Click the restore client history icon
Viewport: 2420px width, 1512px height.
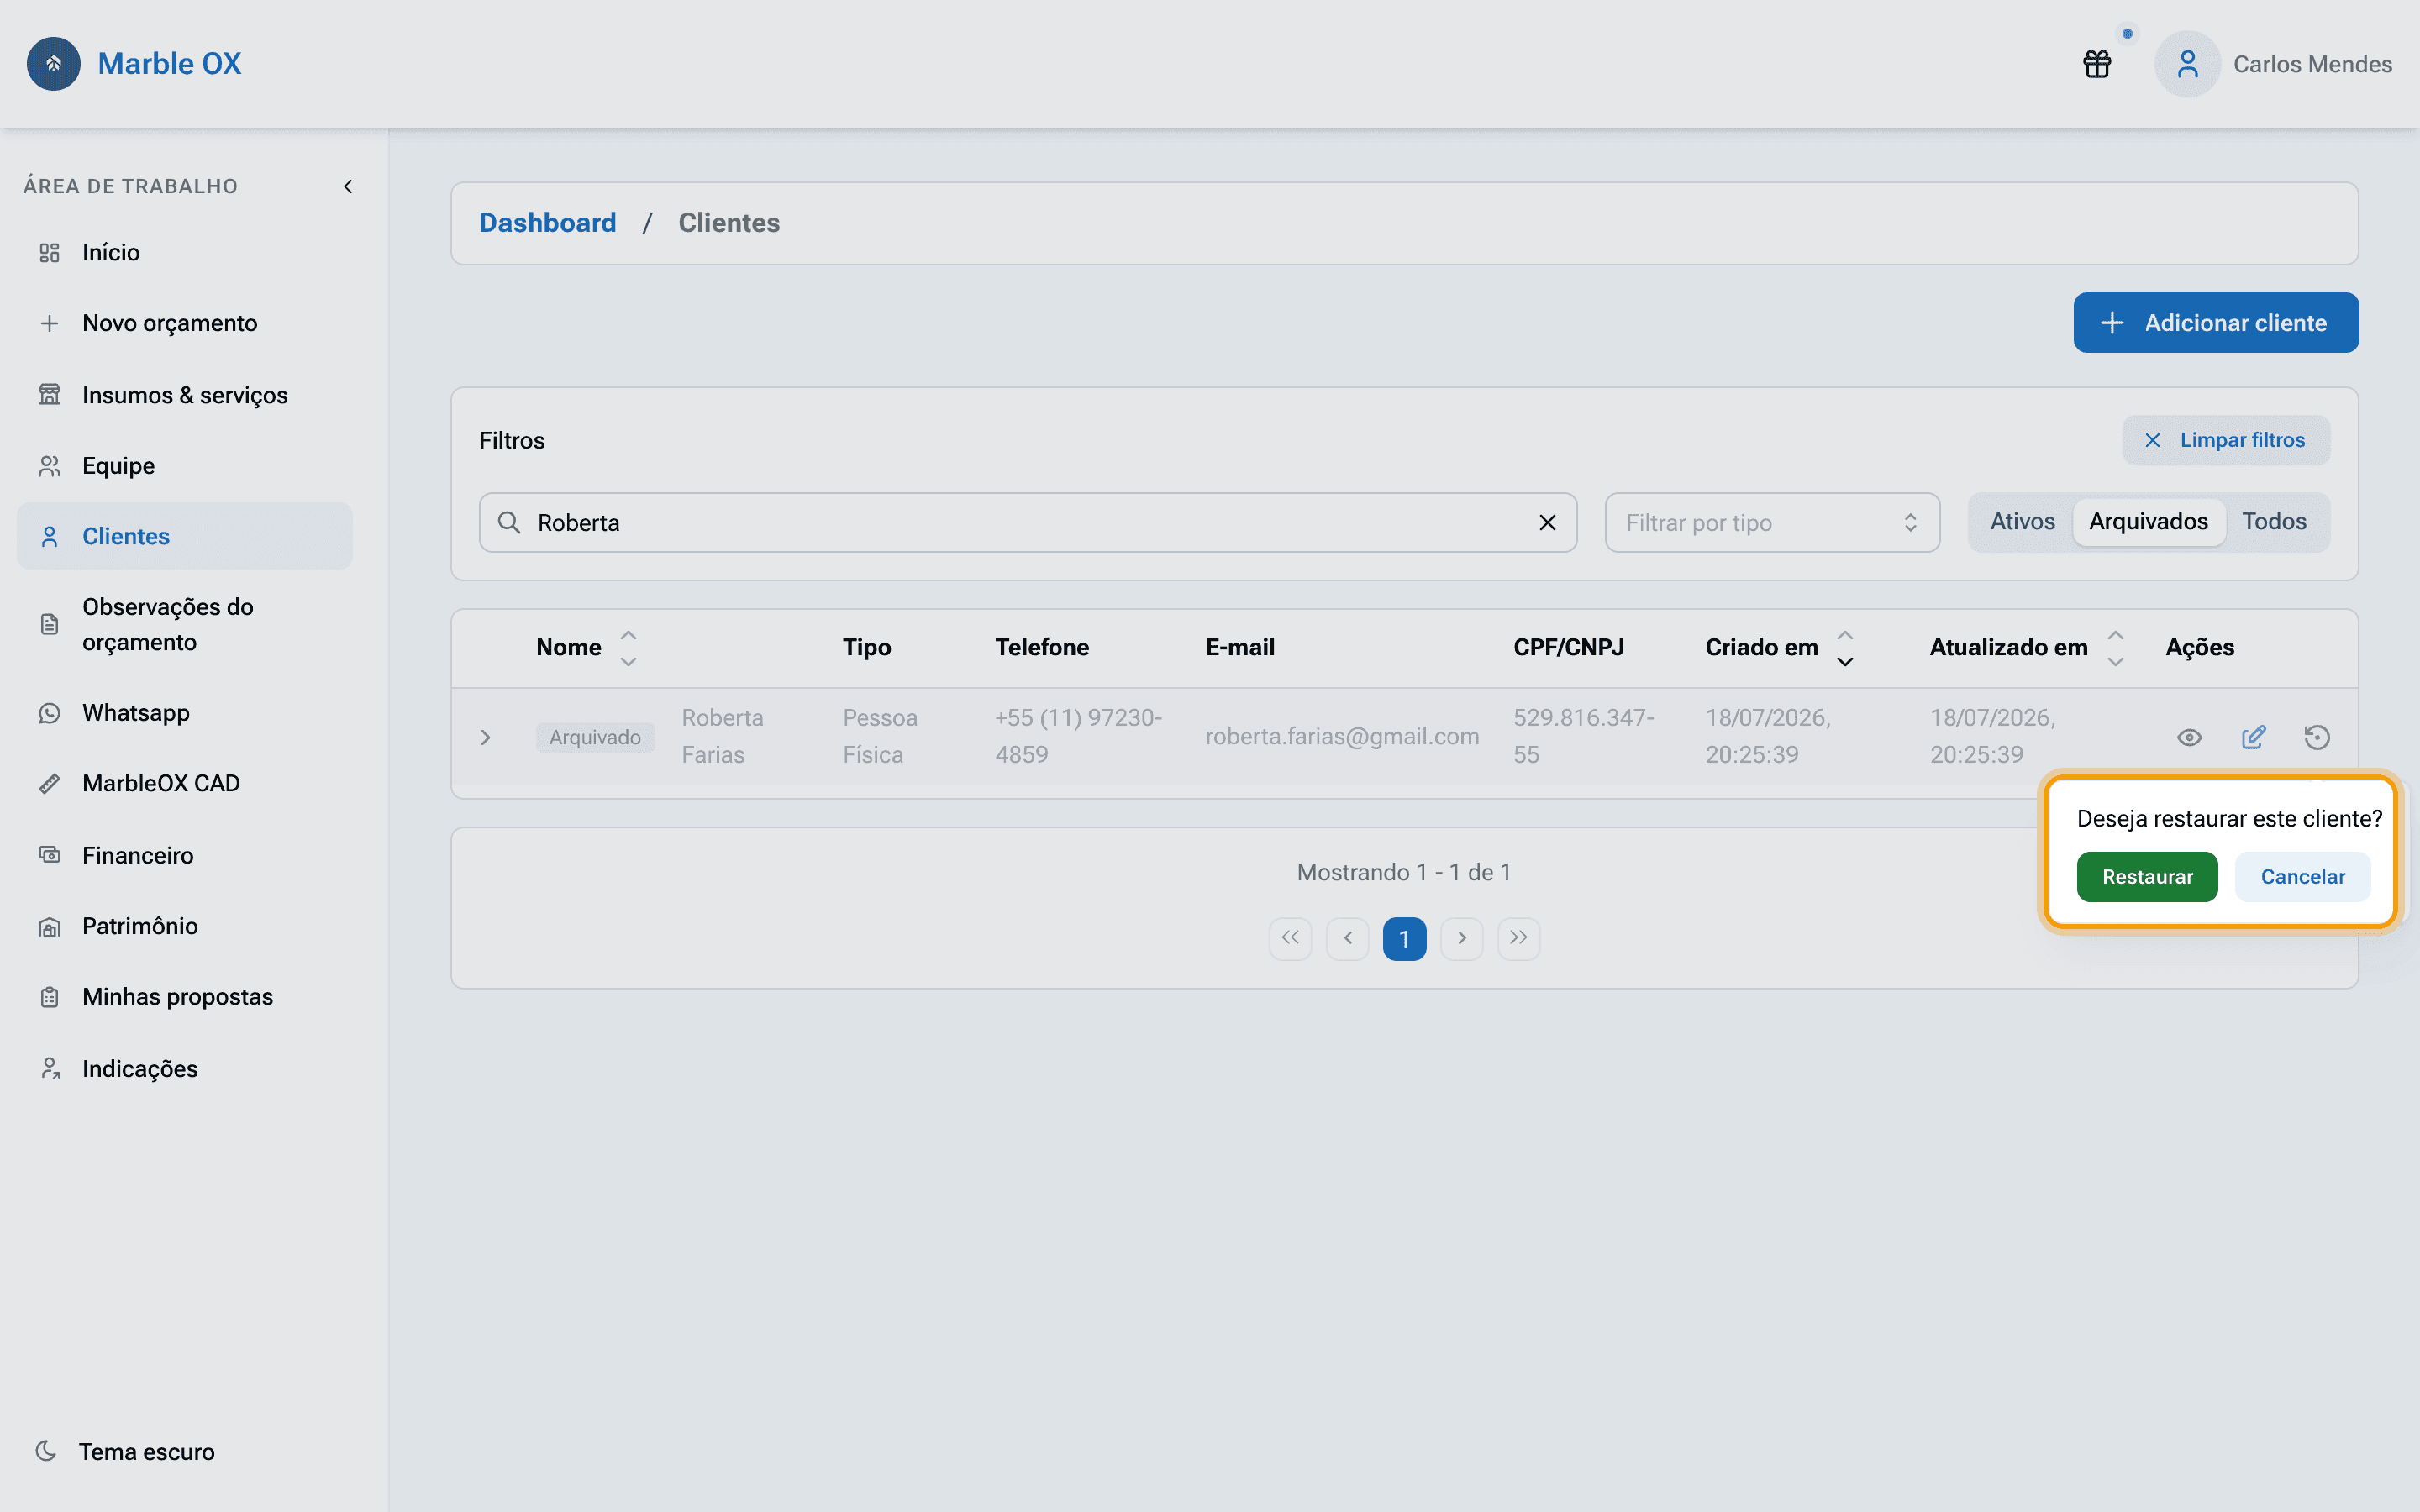2317,737
